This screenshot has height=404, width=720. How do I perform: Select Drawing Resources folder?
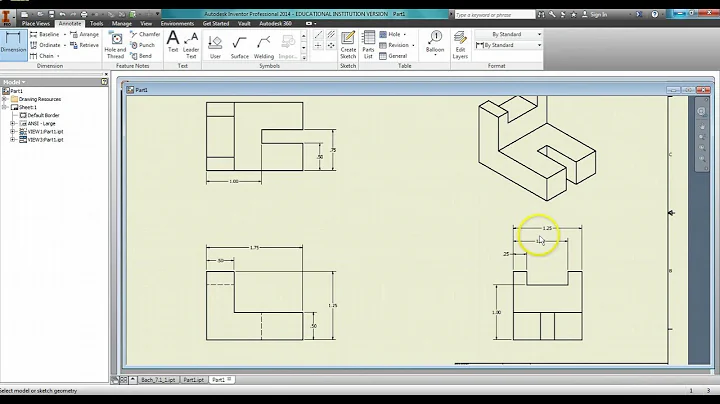[x=36, y=99]
